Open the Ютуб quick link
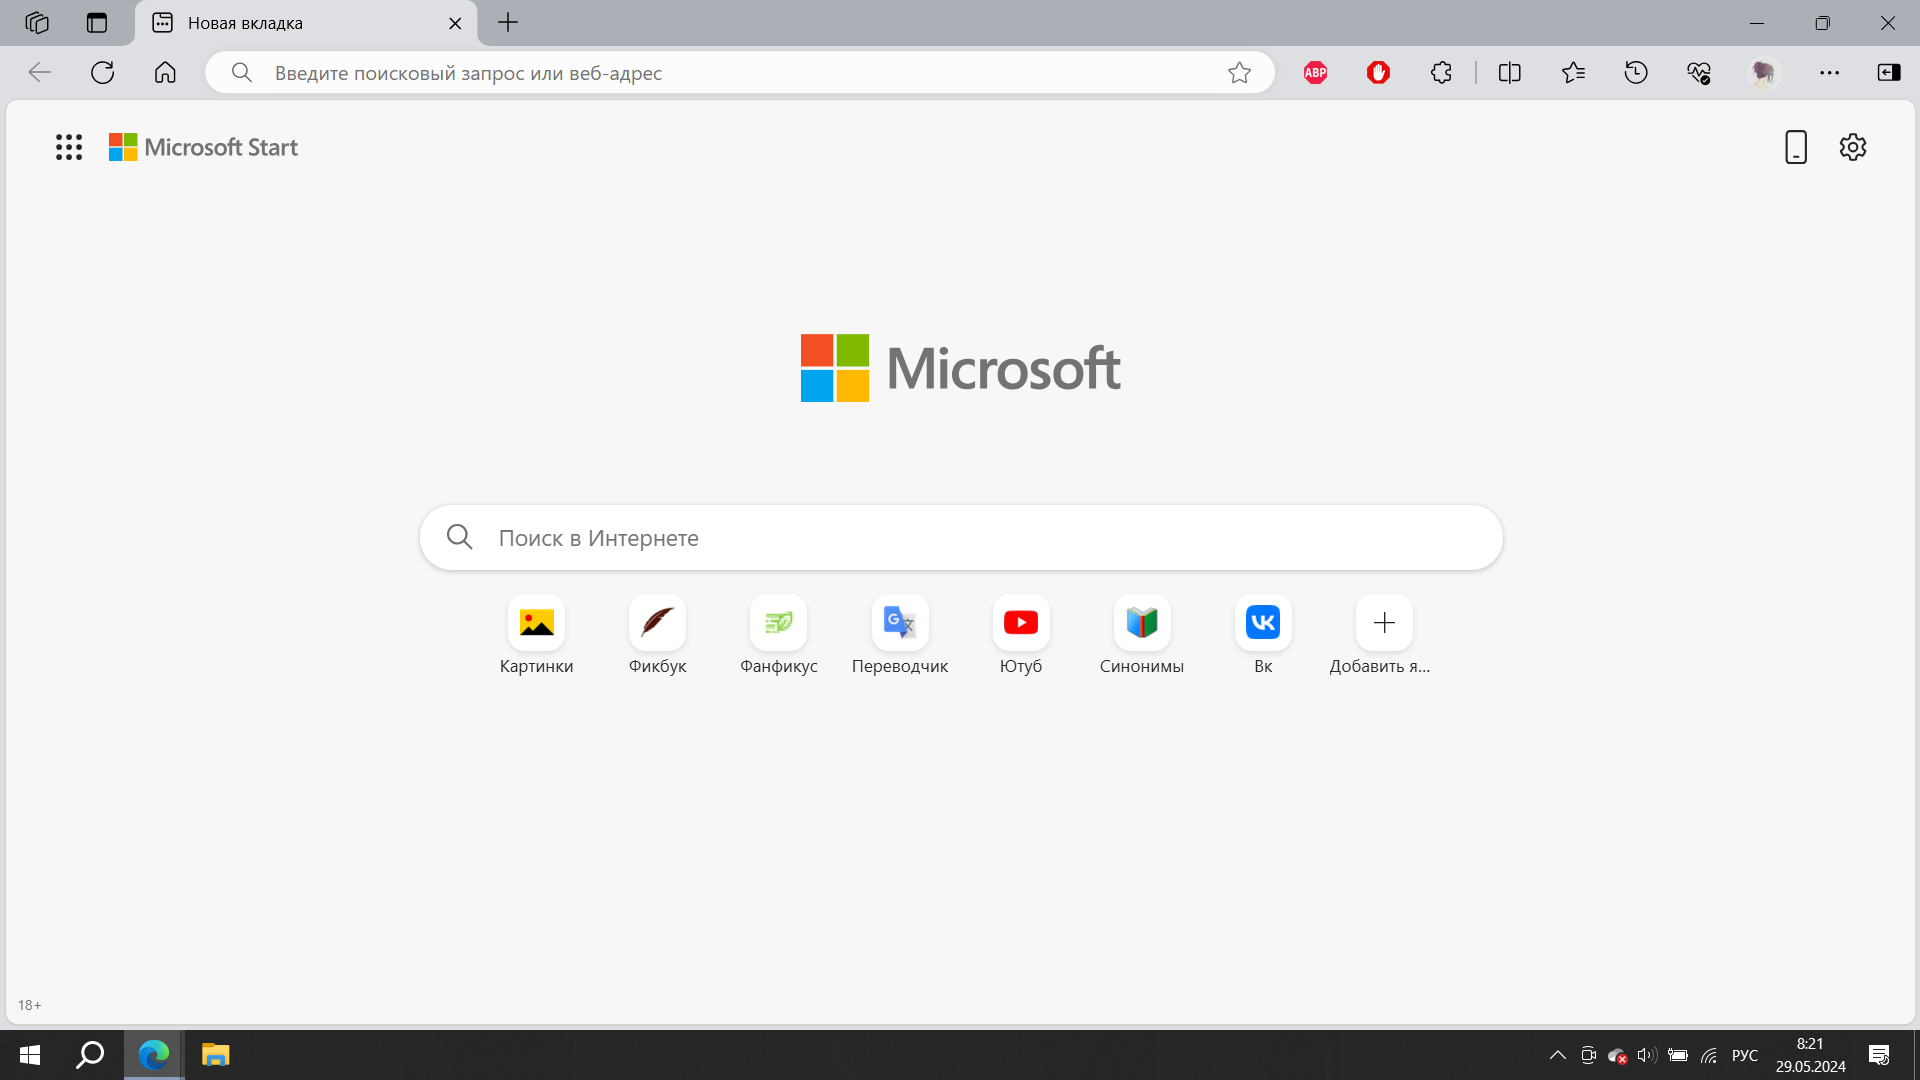 click(1021, 636)
